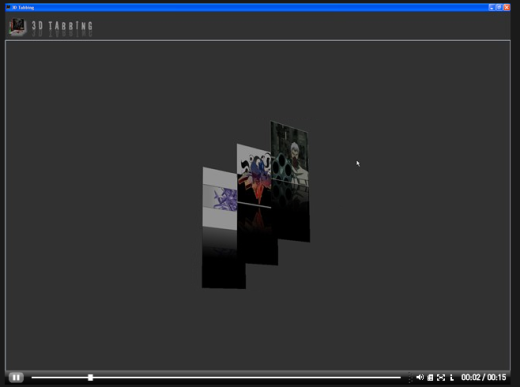
Task: Click the info icon in player bar
Action: coord(452,377)
